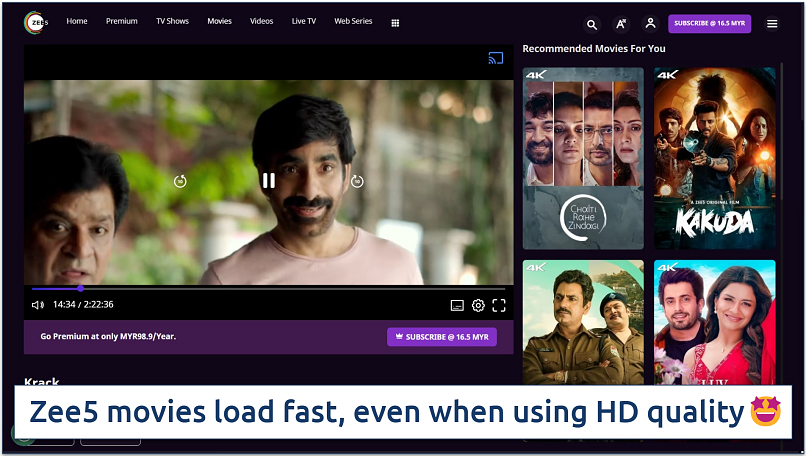Go to the Home menu item

click(77, 21)
